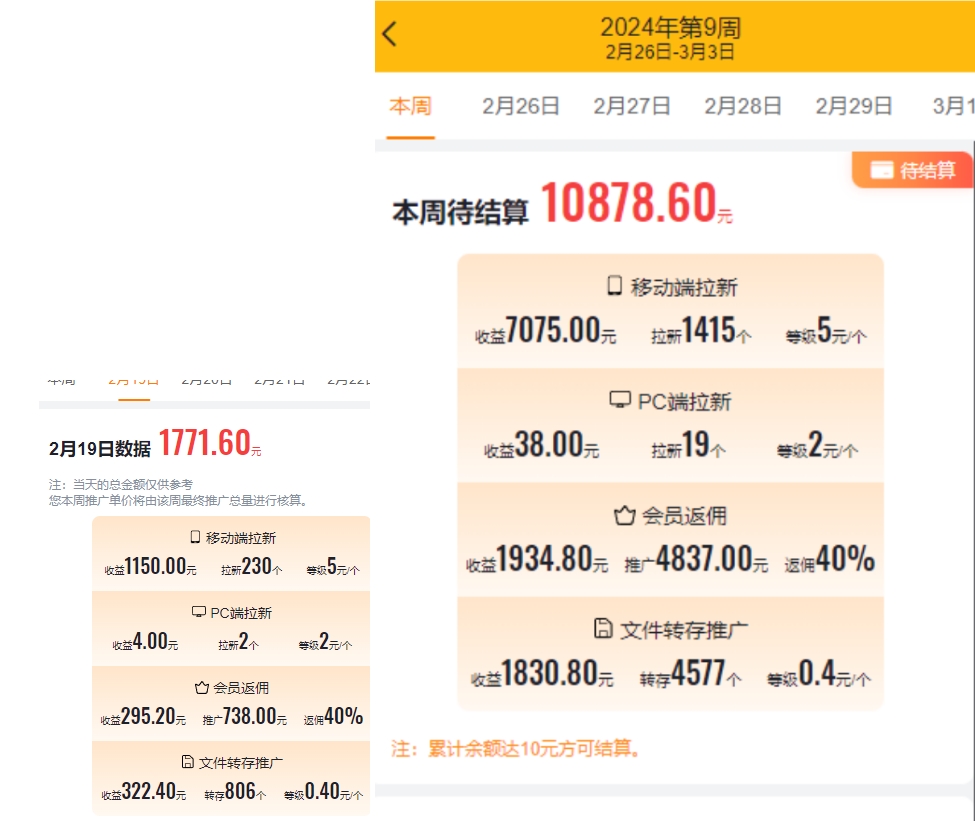Click the crown icon in the daily 会员返佣 card

(201, 687)
